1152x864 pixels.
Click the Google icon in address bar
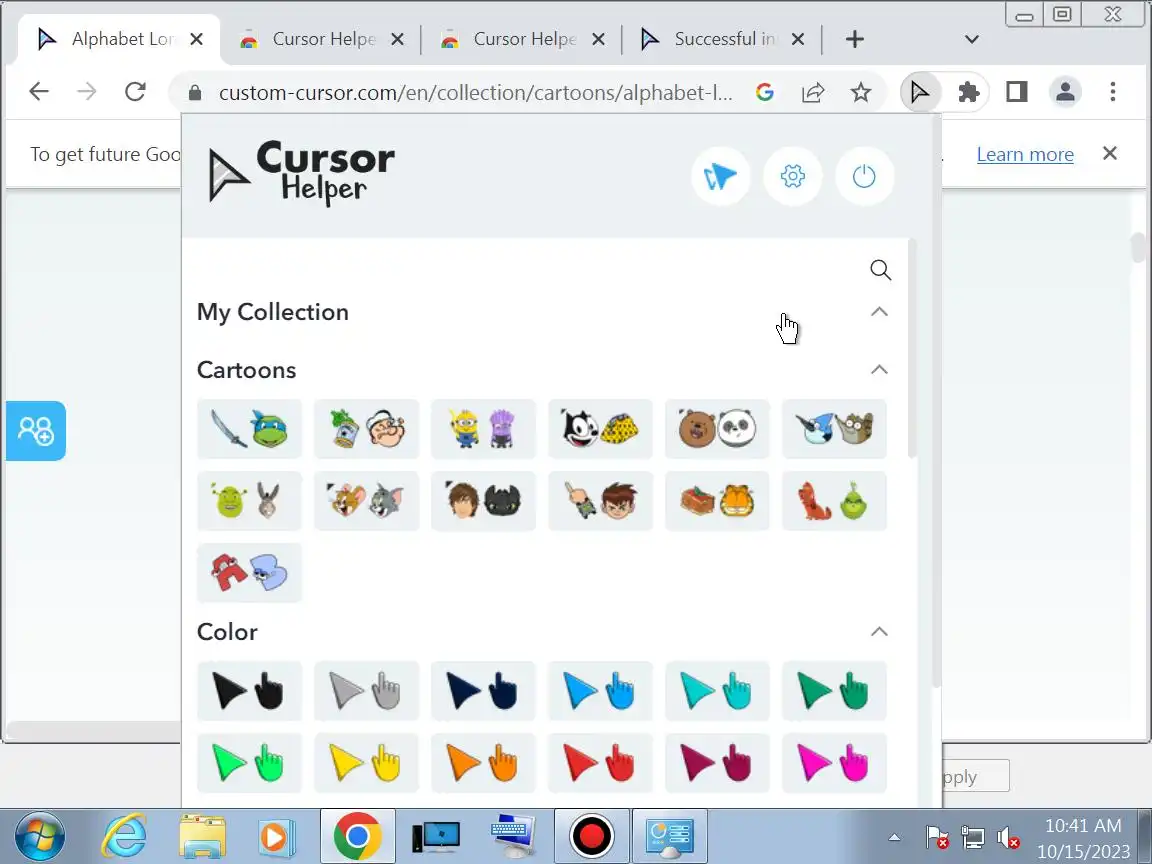click(765, 92)
